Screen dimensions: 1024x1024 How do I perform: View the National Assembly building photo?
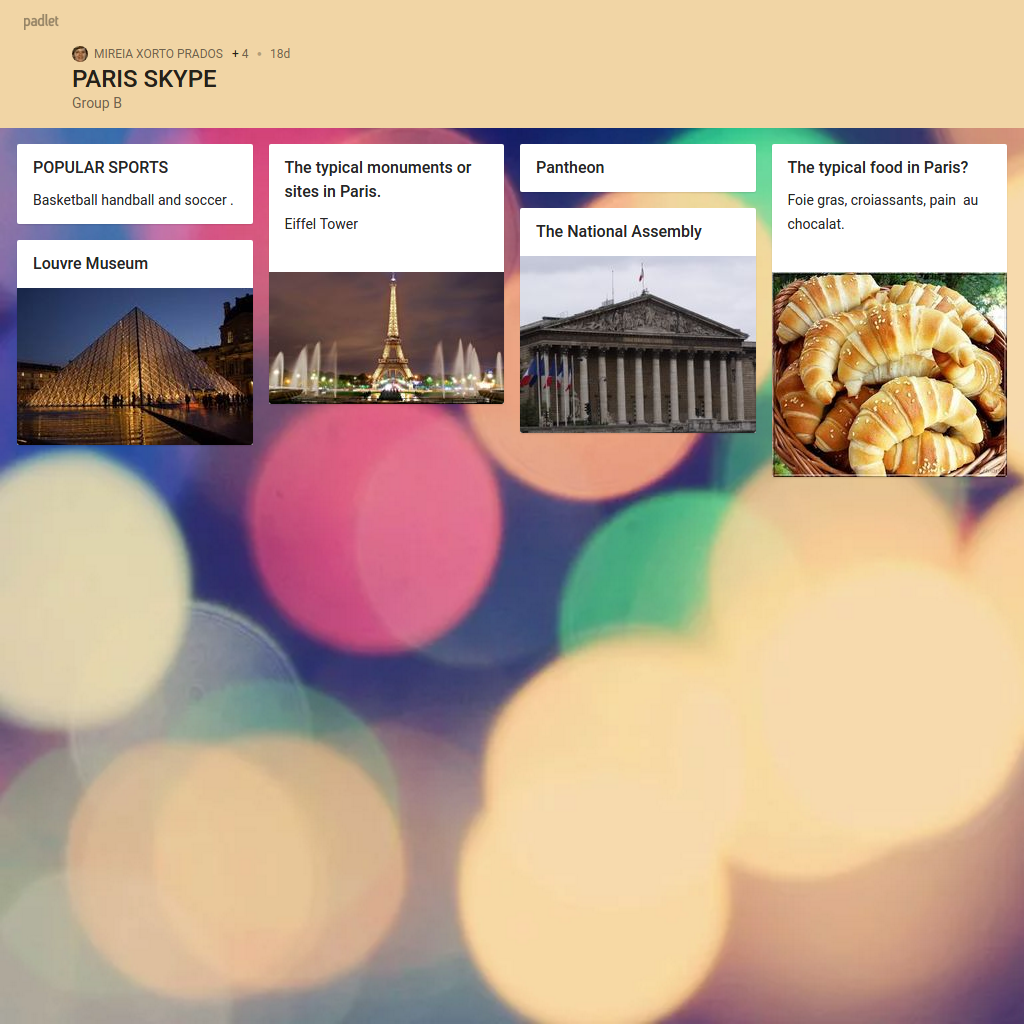coord(638,344)
